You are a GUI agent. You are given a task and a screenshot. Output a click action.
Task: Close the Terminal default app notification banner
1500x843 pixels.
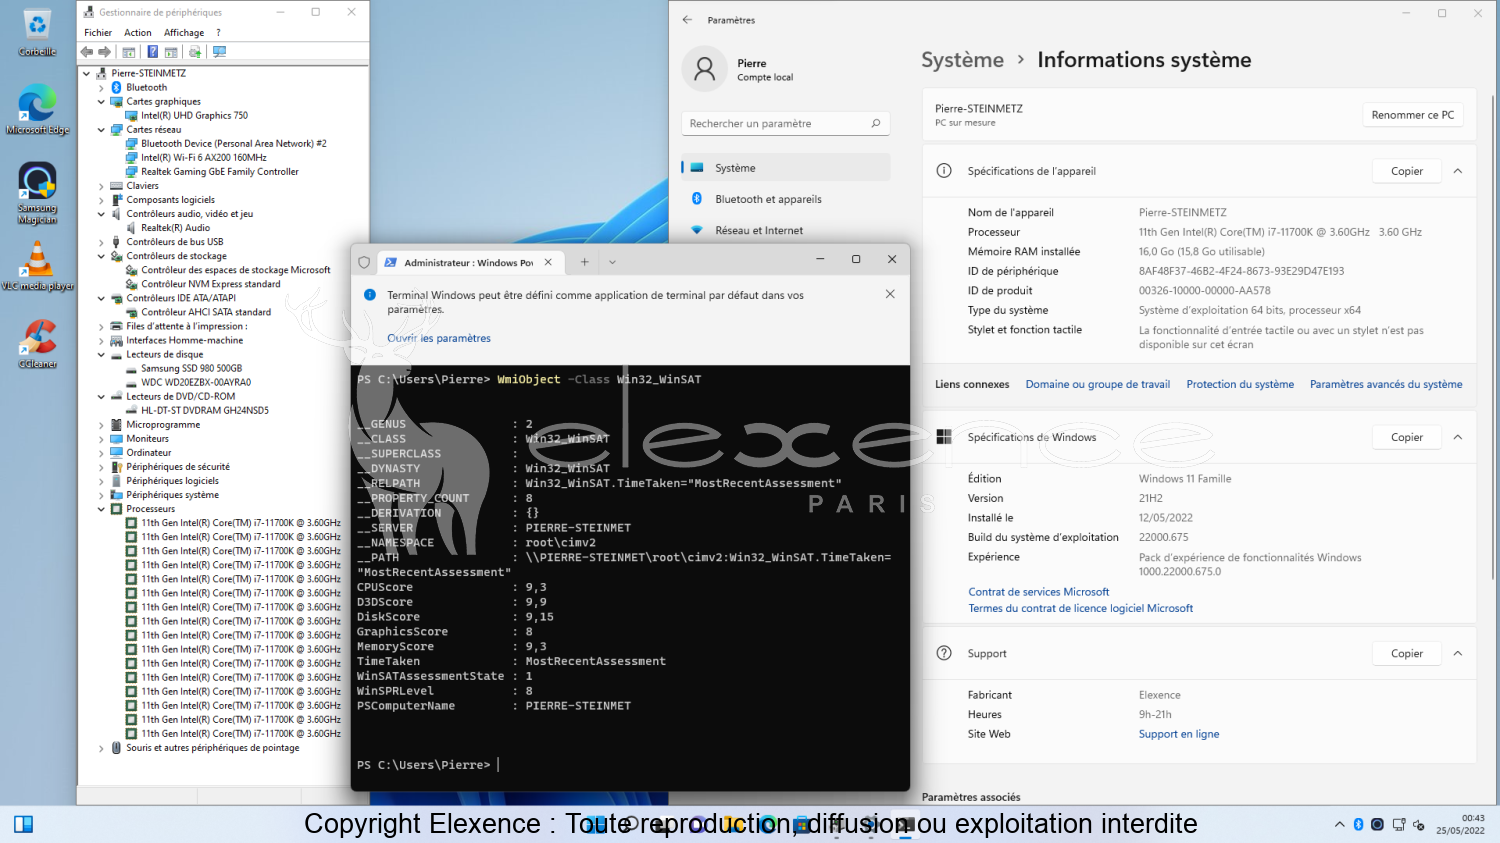click(x=890, y=294)
